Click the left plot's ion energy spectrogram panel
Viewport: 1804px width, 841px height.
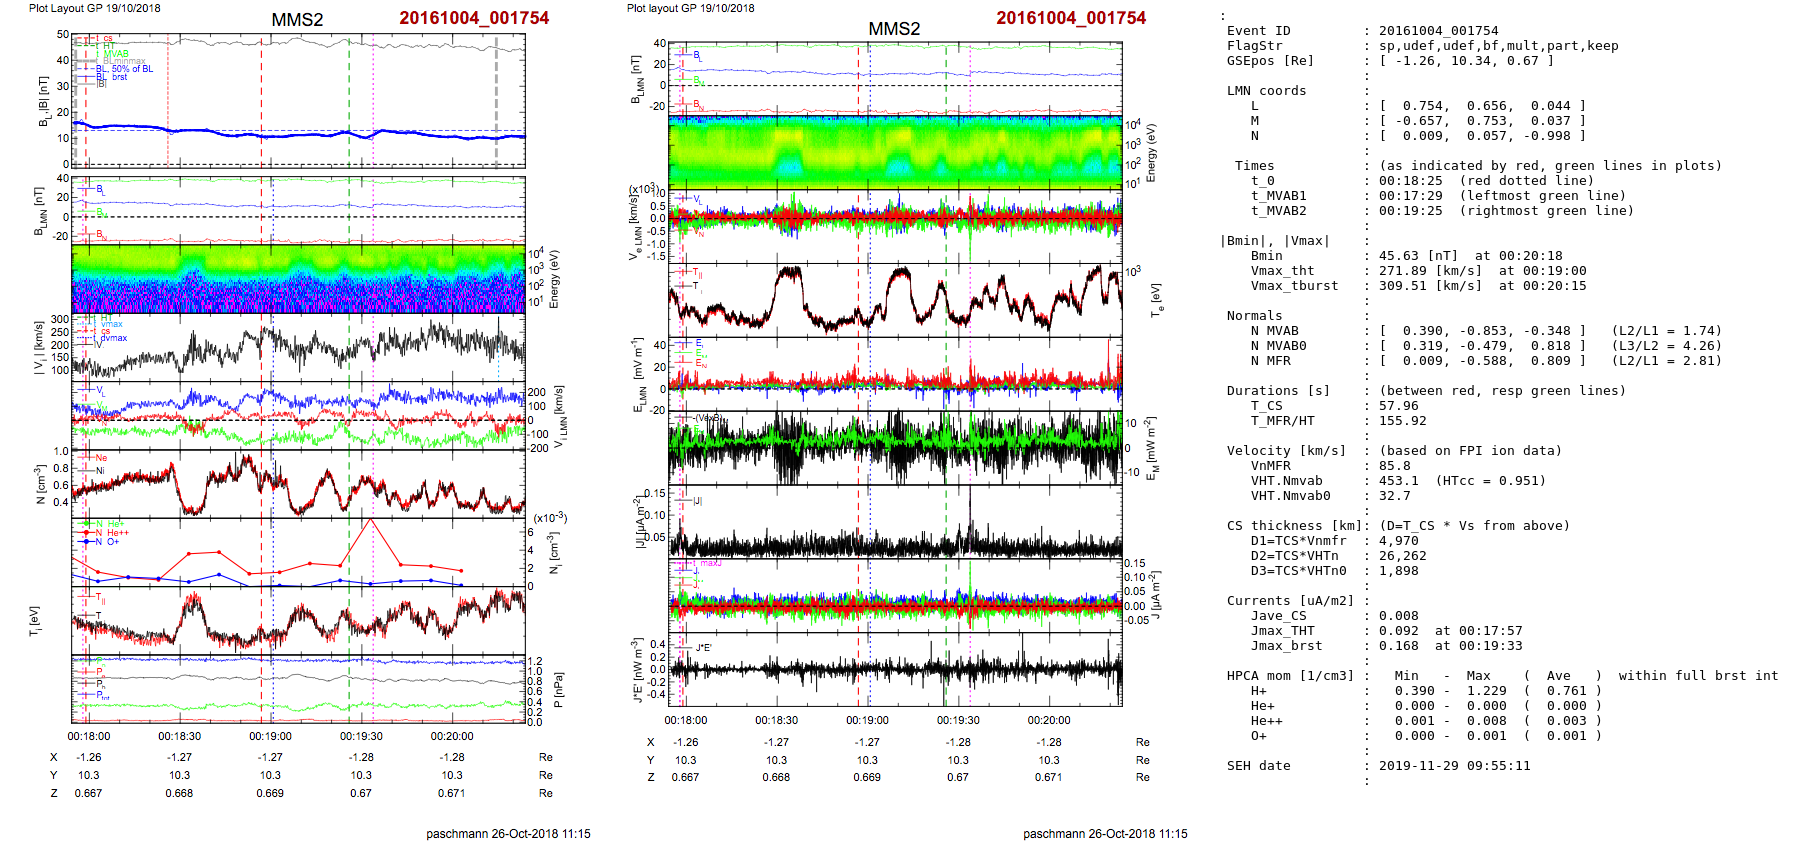click(x=298, y=279)
